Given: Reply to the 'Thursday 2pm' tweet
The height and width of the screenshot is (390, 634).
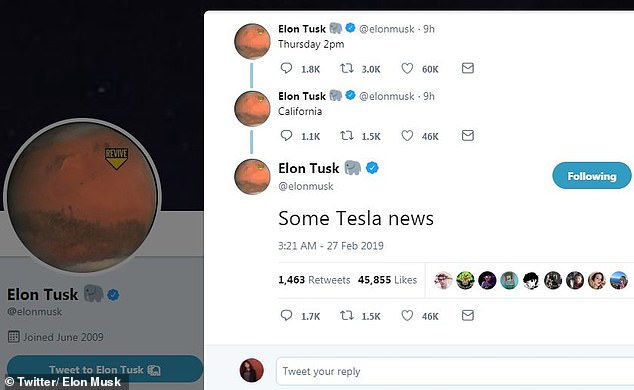Looking at the screenshot, I should (286, 68).
